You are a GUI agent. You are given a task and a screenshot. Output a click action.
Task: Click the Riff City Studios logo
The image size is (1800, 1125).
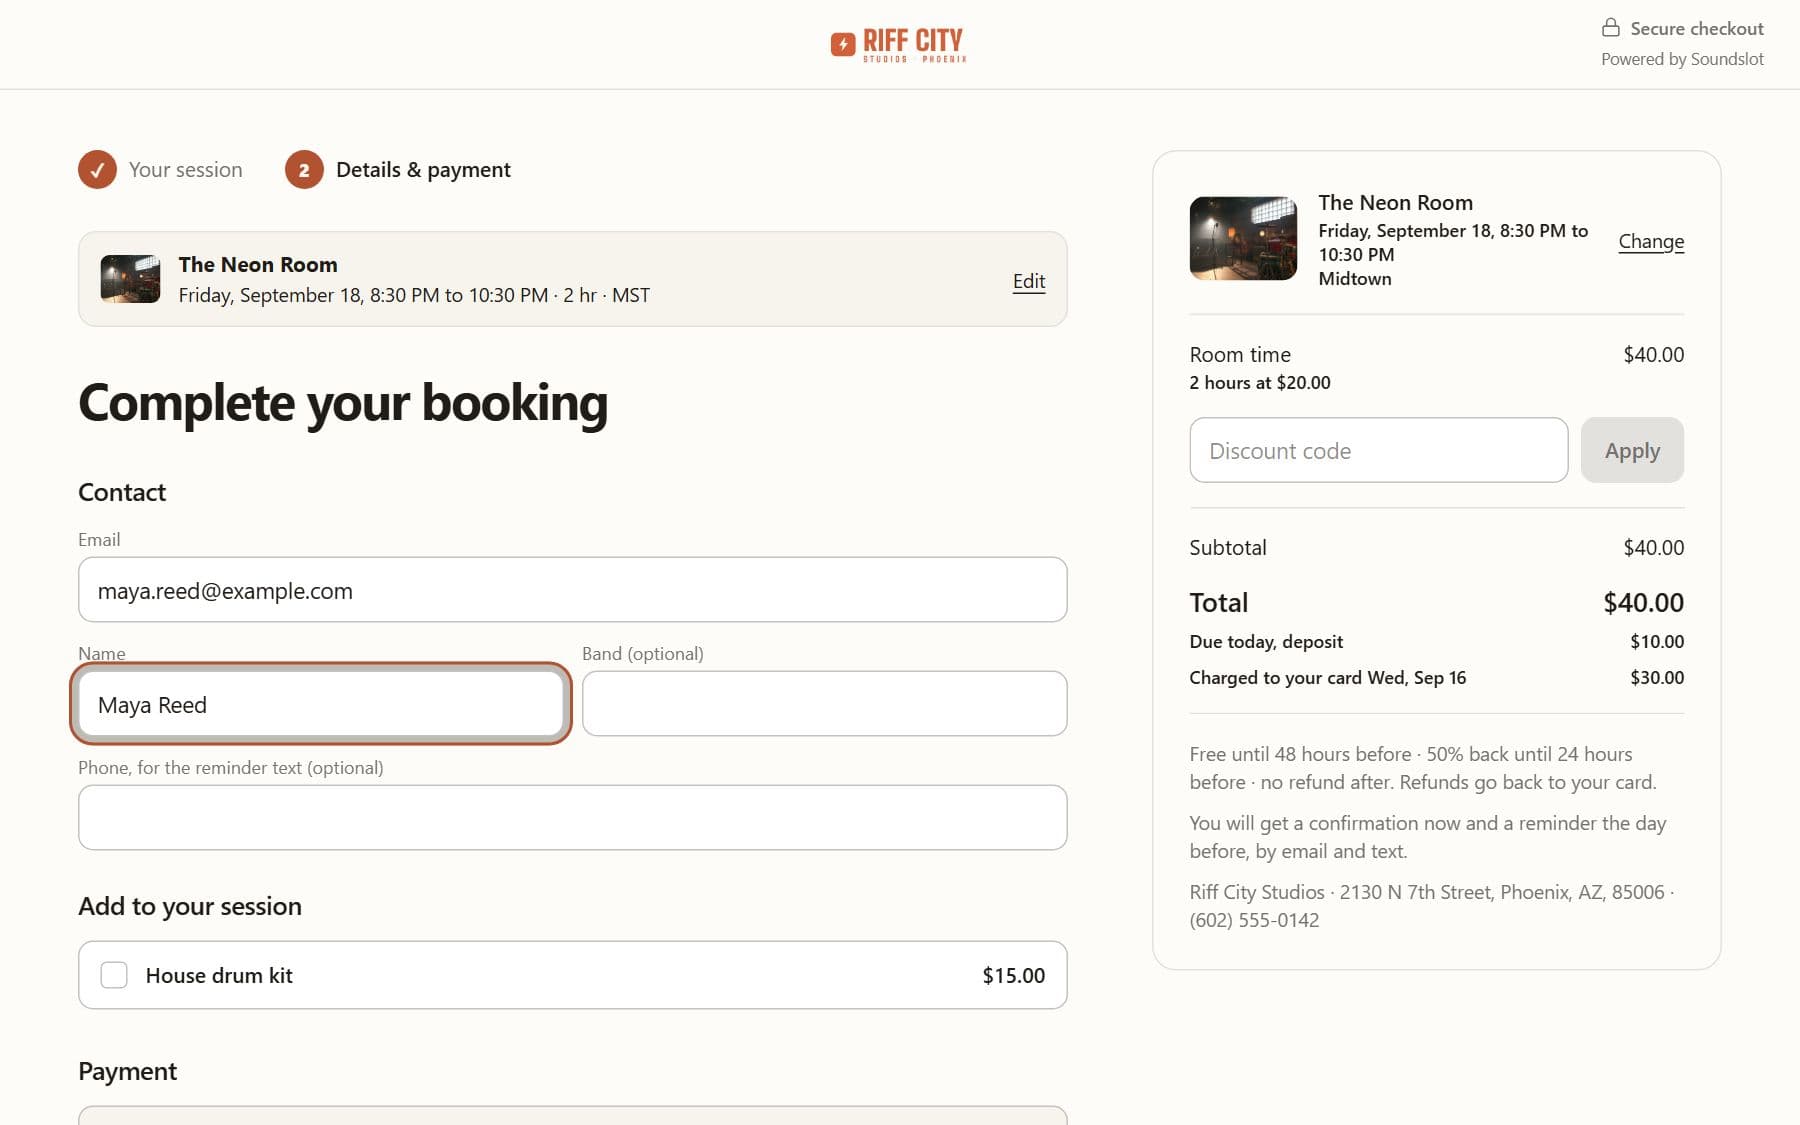[898, 45]
